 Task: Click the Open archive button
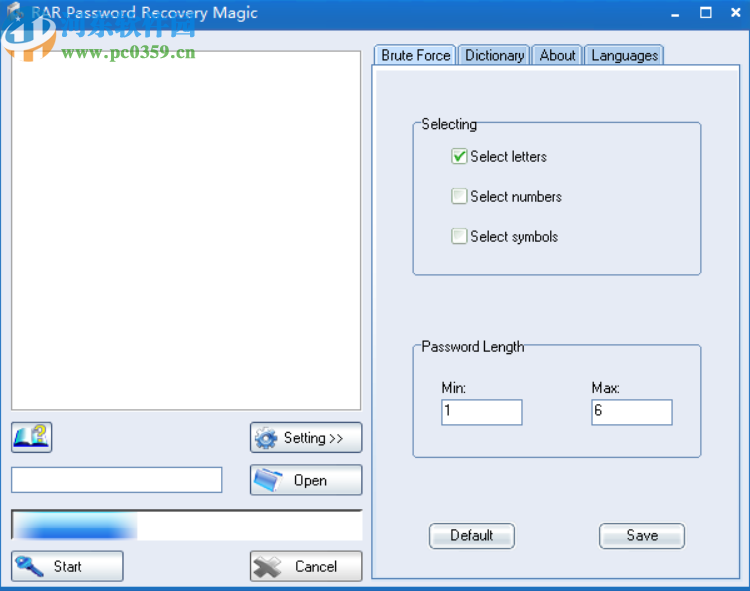[x=306, y=480]
